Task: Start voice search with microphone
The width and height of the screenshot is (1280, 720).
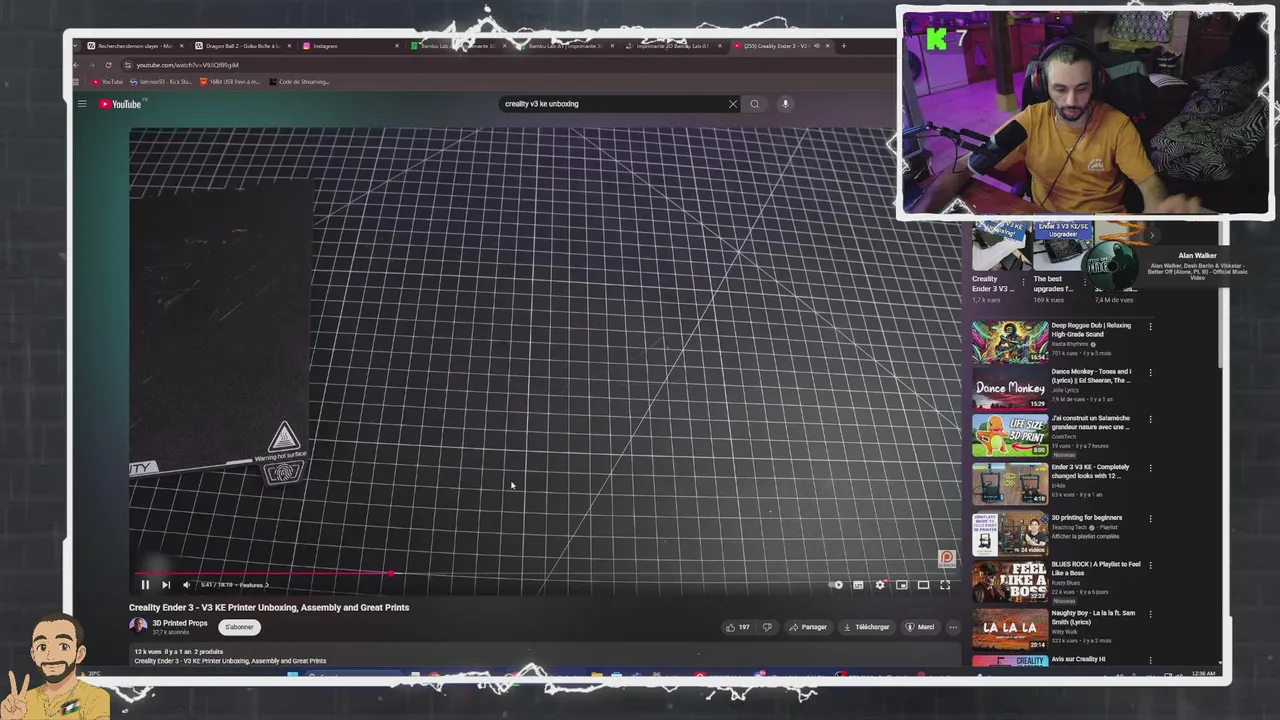Action: click(785, 104)
